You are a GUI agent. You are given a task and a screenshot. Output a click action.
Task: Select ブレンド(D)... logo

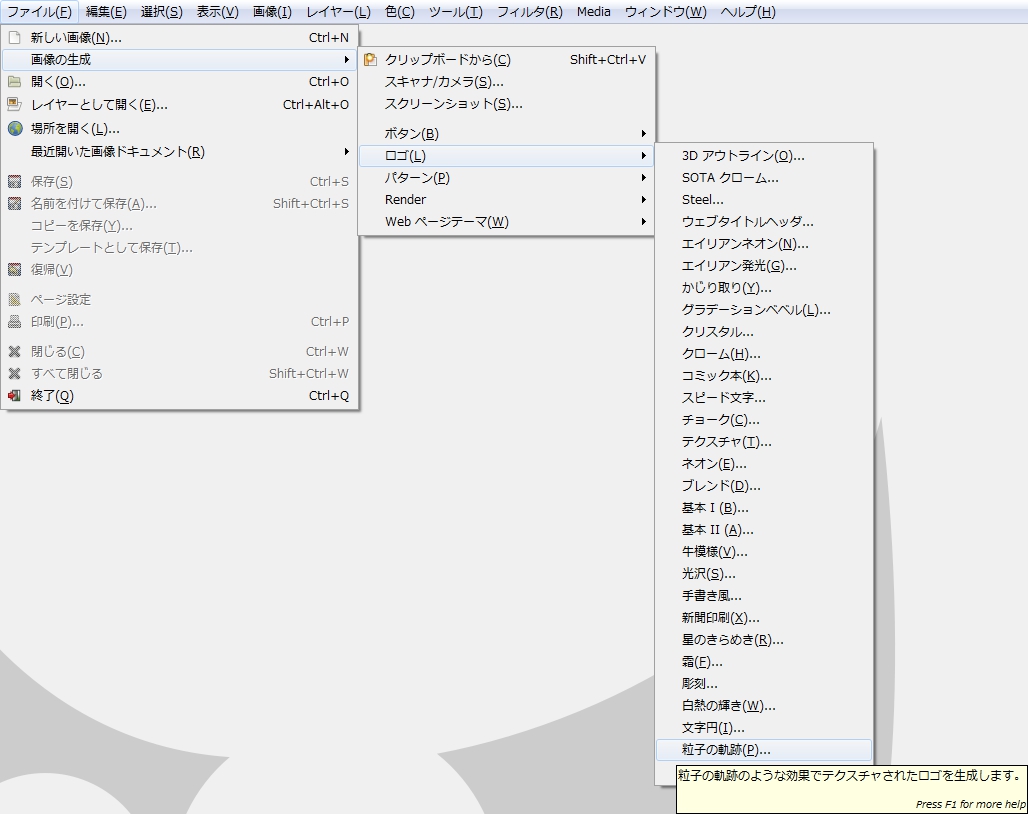764,486
